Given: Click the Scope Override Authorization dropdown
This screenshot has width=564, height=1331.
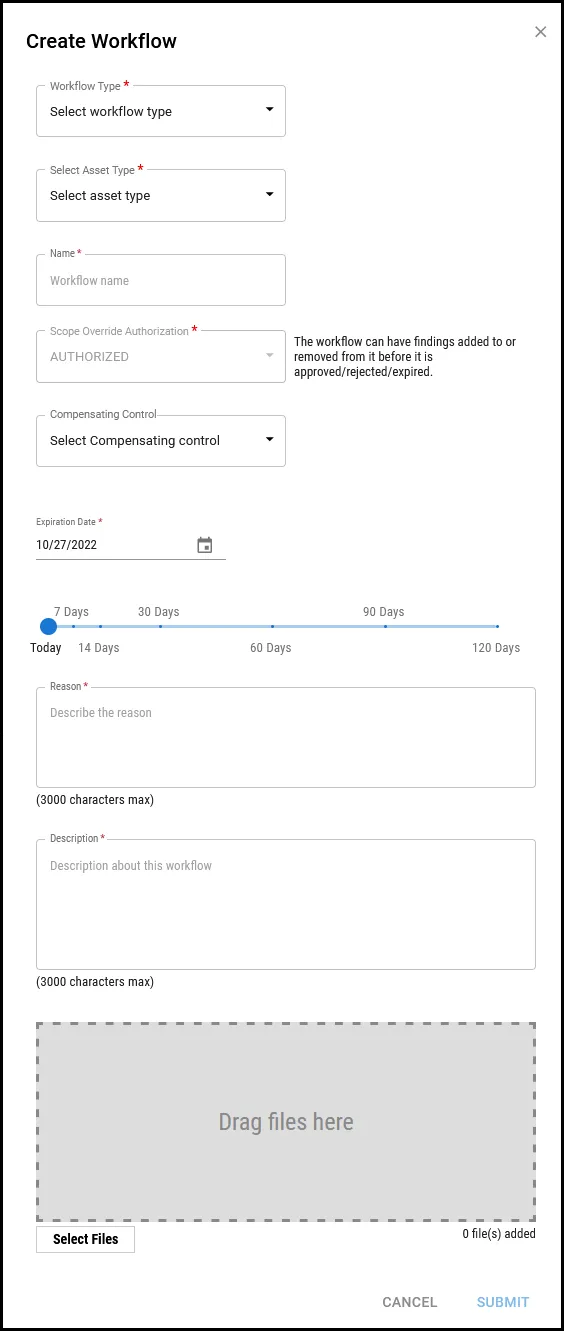Looking at the screenshot, I should [161, 356].
